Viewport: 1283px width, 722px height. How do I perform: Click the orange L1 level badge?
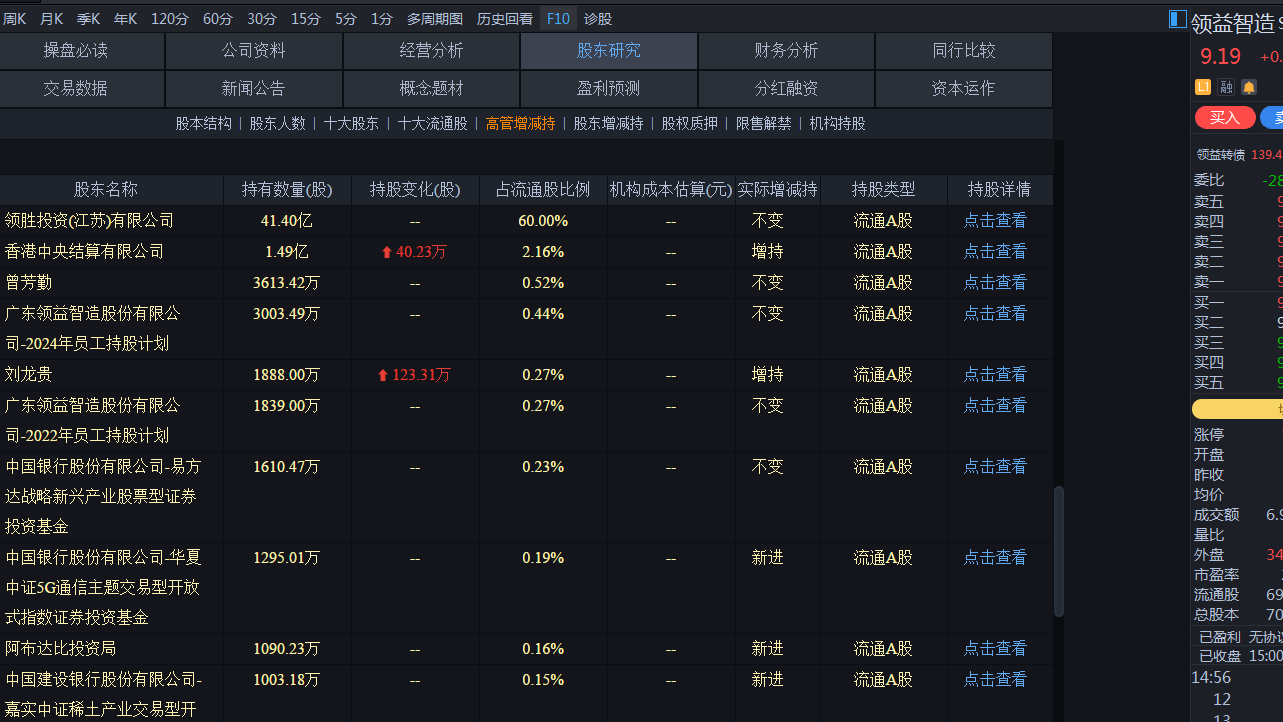[x=1202, y=87]
